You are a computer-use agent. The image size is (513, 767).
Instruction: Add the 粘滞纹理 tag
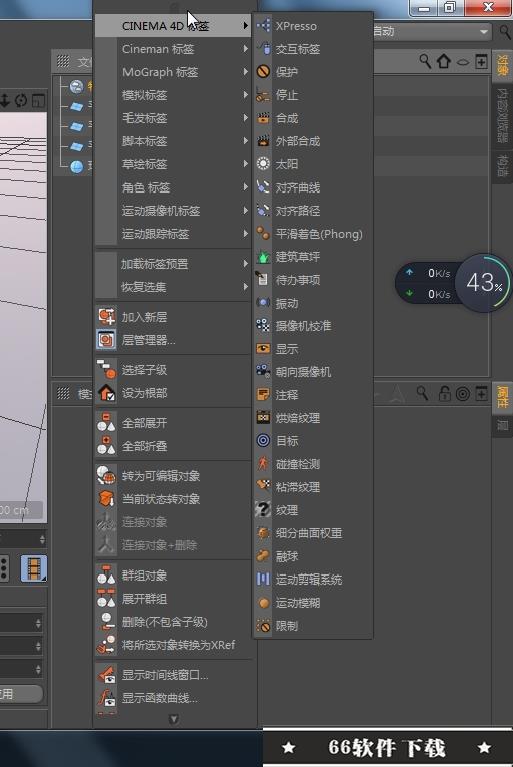[312, 487]
